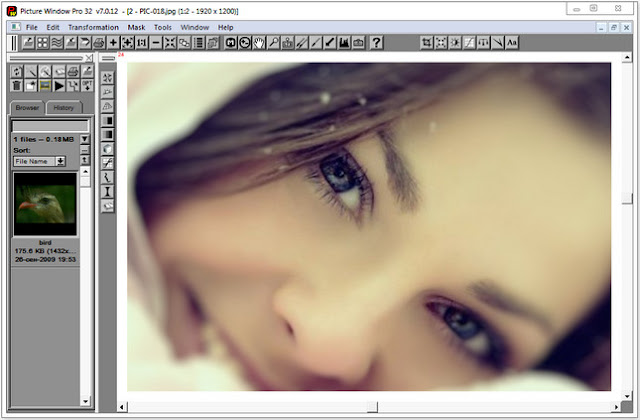The image size is (640, 420).
Task: Start slideshow with the play arrow icon
Action: 59,85
